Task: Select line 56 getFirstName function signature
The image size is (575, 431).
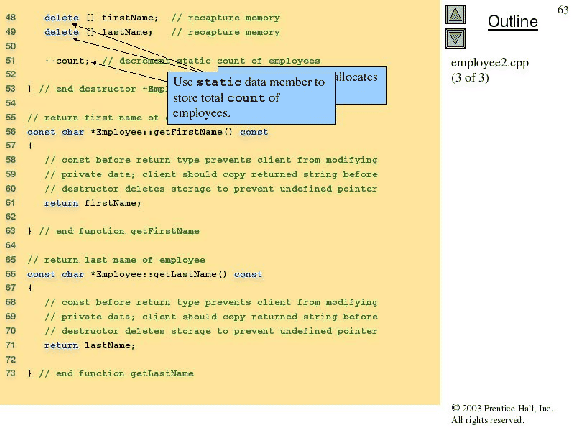Action: point(147,132)
